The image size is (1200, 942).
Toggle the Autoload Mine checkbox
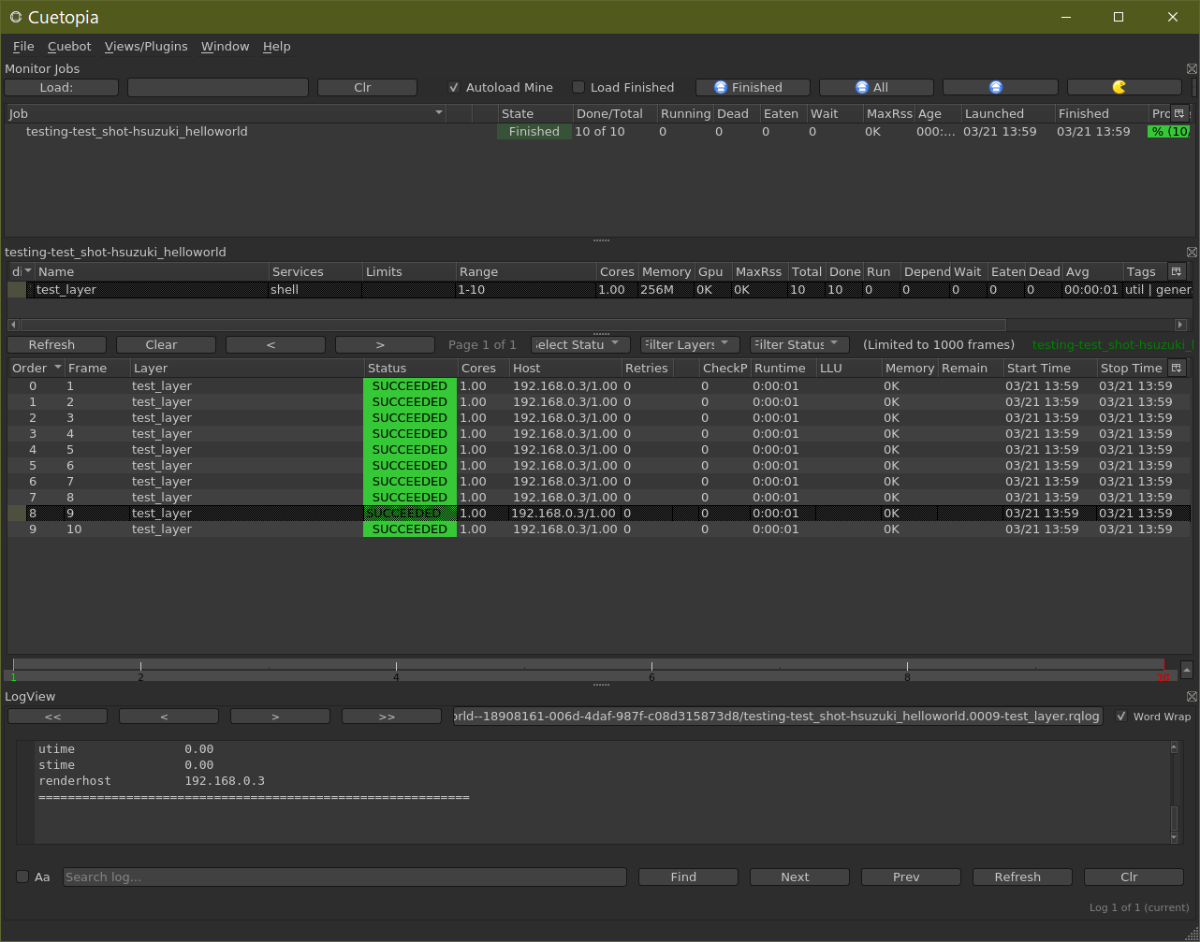point(454,87)
